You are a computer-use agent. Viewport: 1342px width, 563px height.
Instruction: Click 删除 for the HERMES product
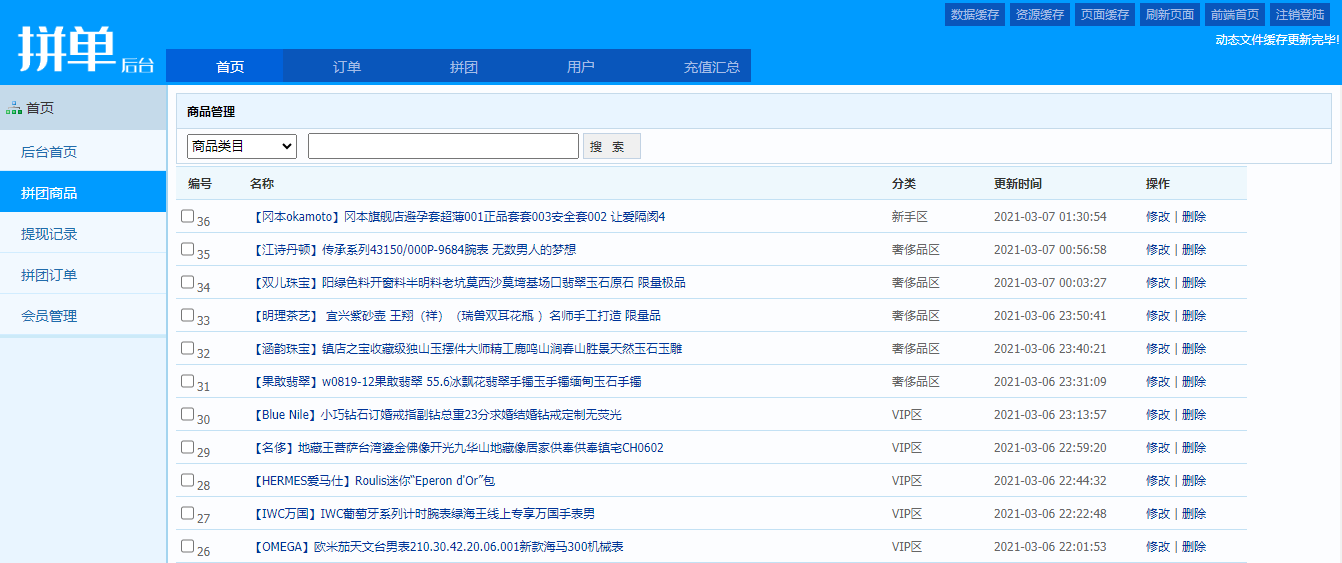1194,481
